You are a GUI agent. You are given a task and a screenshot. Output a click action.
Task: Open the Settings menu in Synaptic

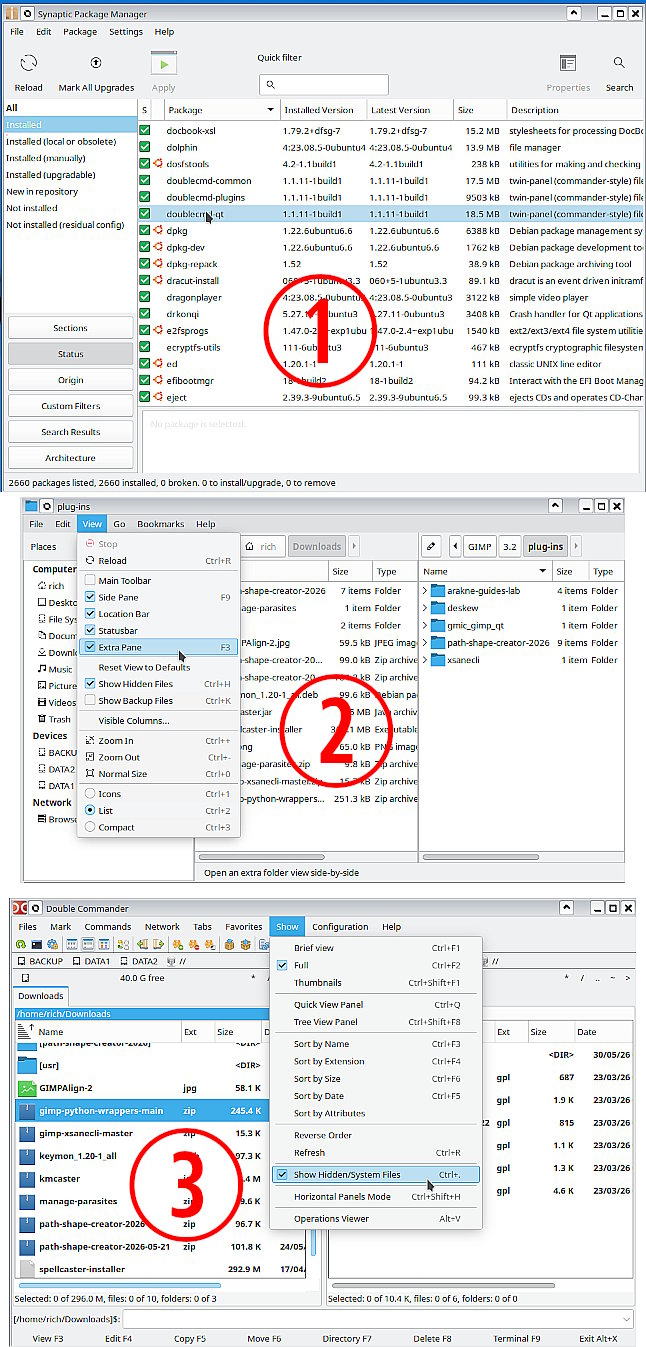pyautogui.click(x=126, y=32)
